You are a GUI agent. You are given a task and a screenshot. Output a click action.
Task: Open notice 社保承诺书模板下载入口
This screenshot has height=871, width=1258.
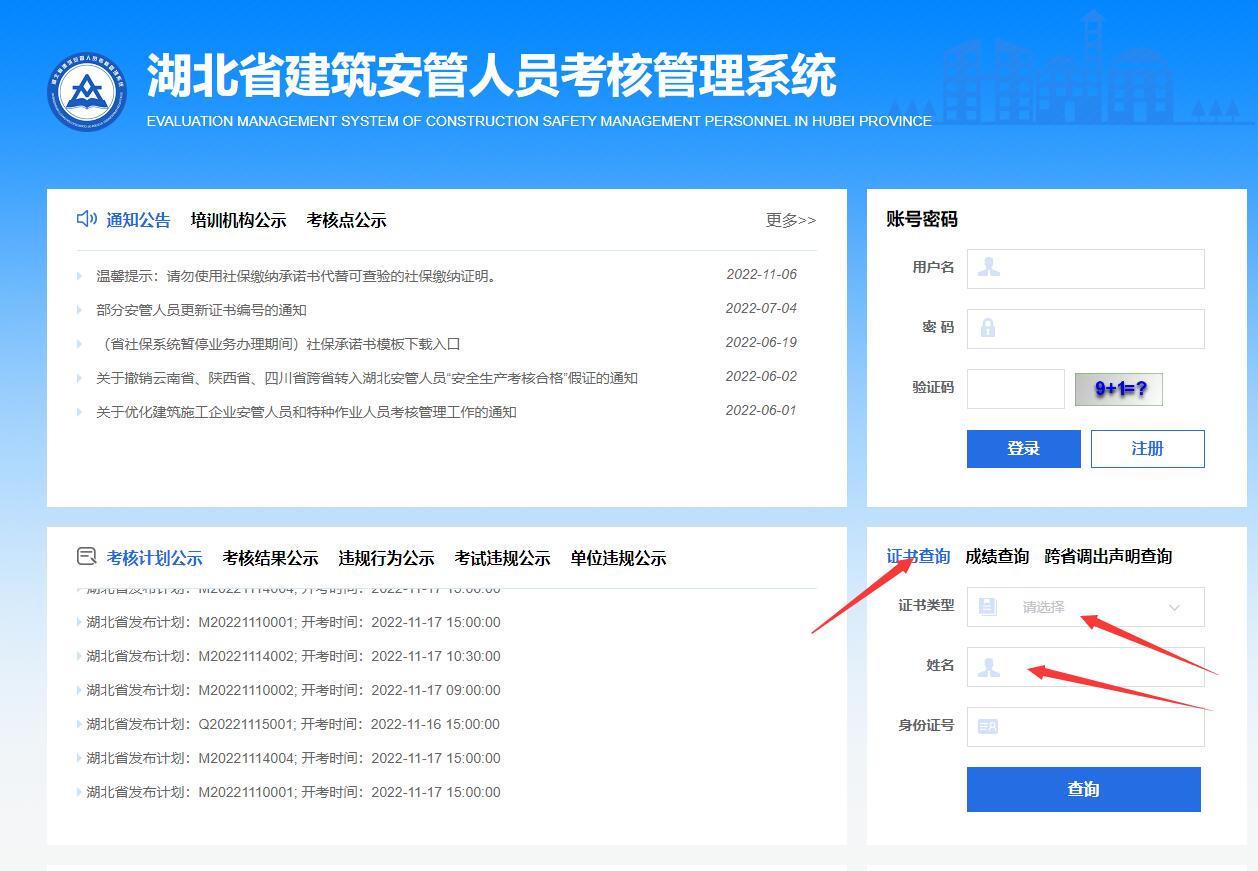click(x=278, y=344)
